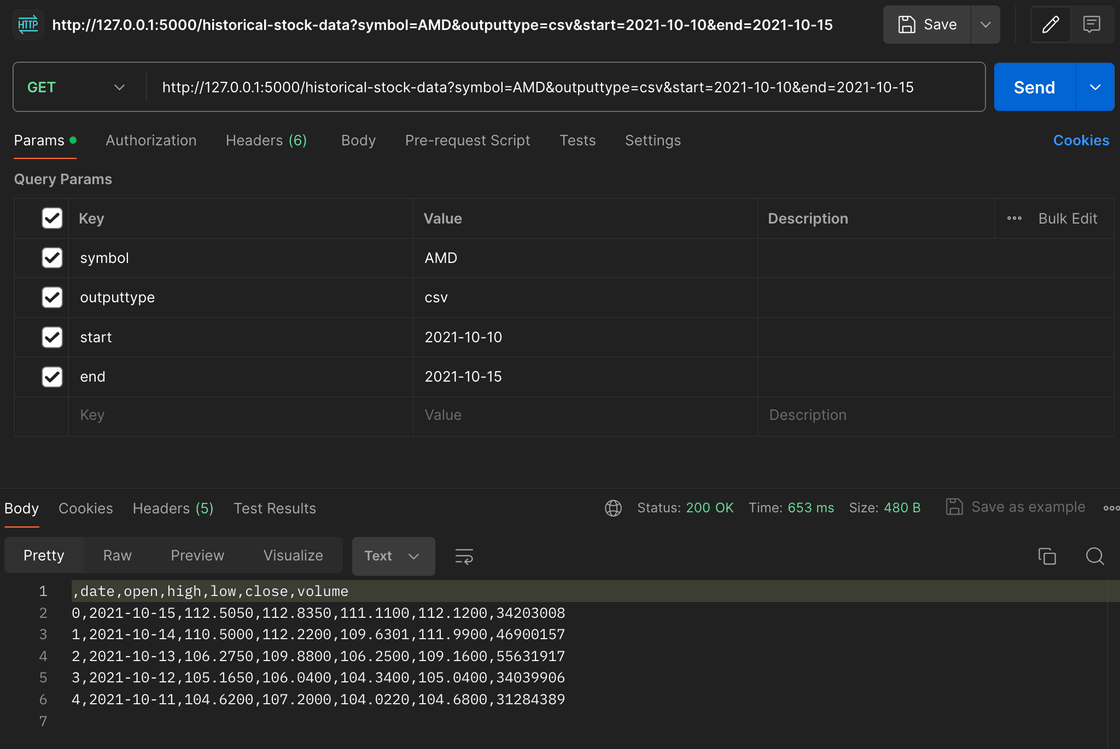Open the Text format dropdown

click(x=392, y=556)
